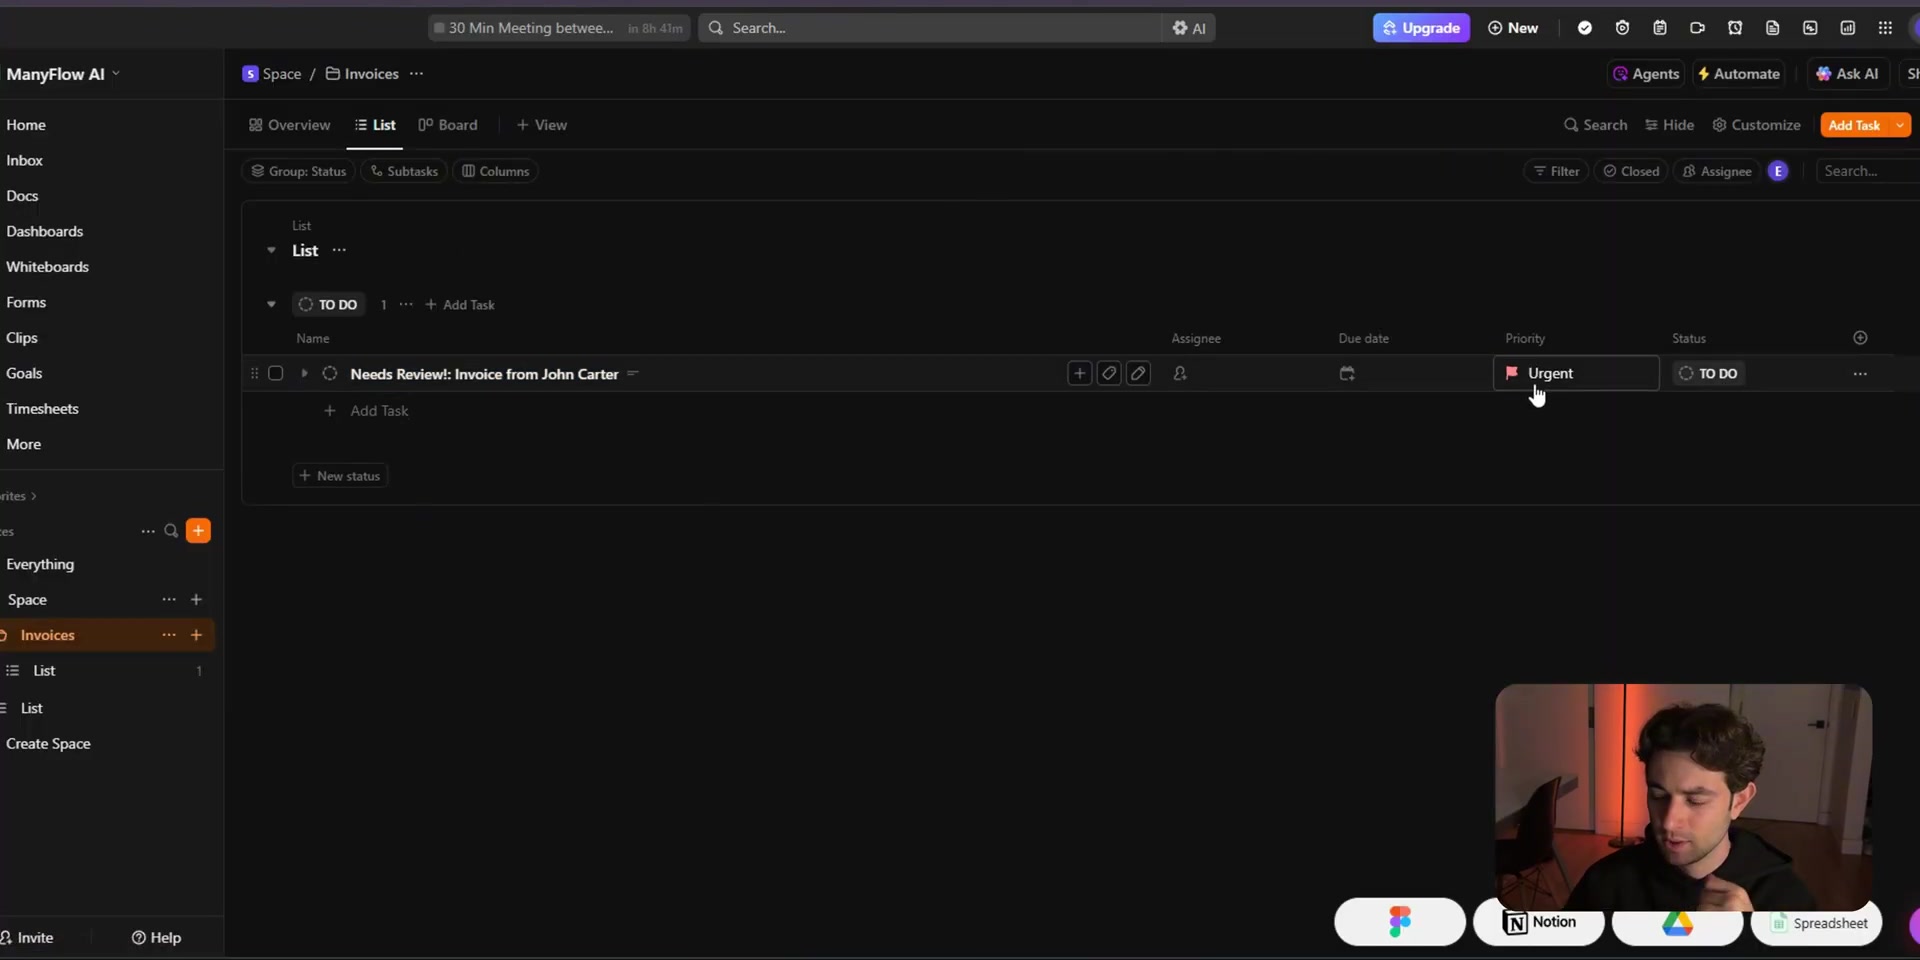
Task: Rename the invoice task using the pencil icon
Action: (1138, 374)
